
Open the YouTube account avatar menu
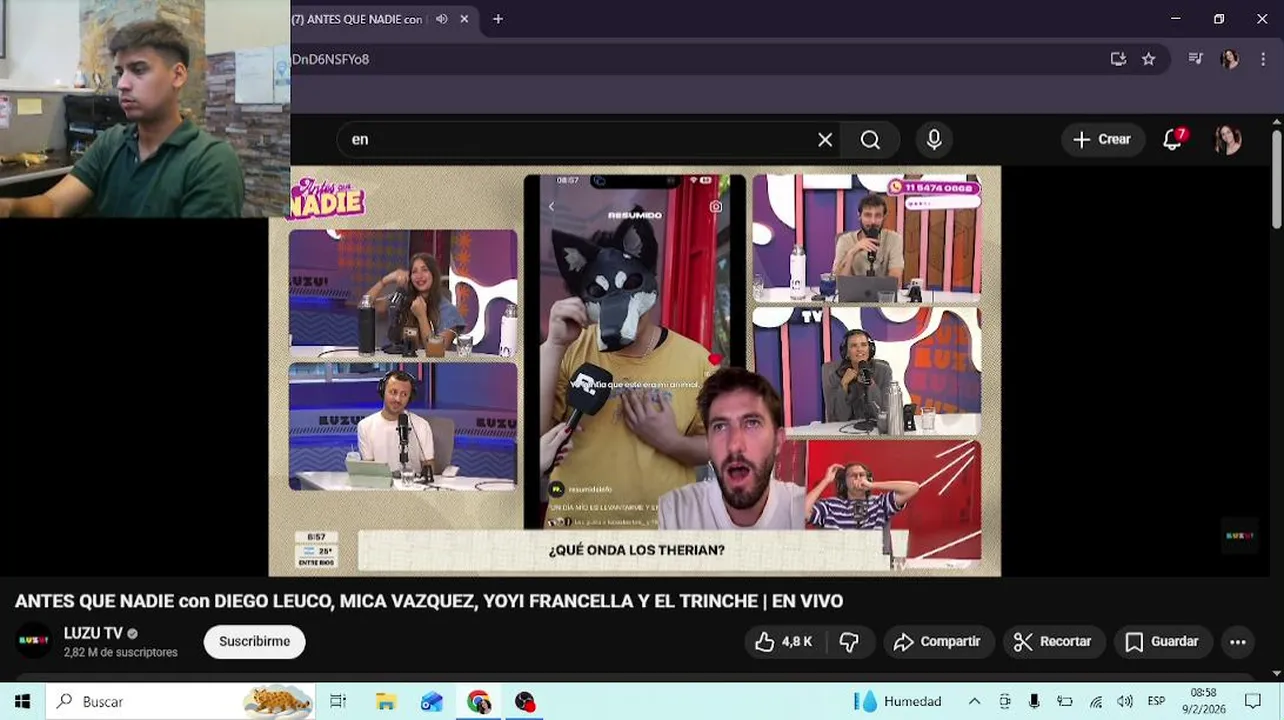pyautogui.click(x=1227, y=140)
